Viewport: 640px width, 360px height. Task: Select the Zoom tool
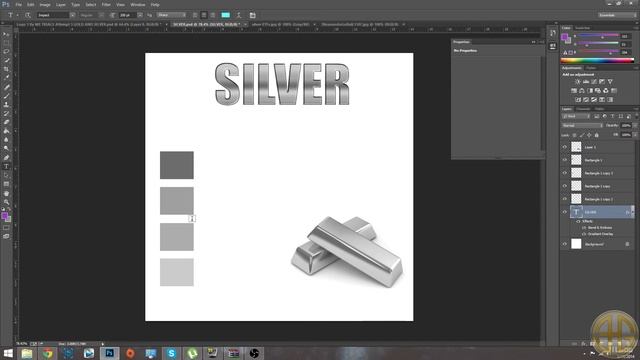[6, 202]
